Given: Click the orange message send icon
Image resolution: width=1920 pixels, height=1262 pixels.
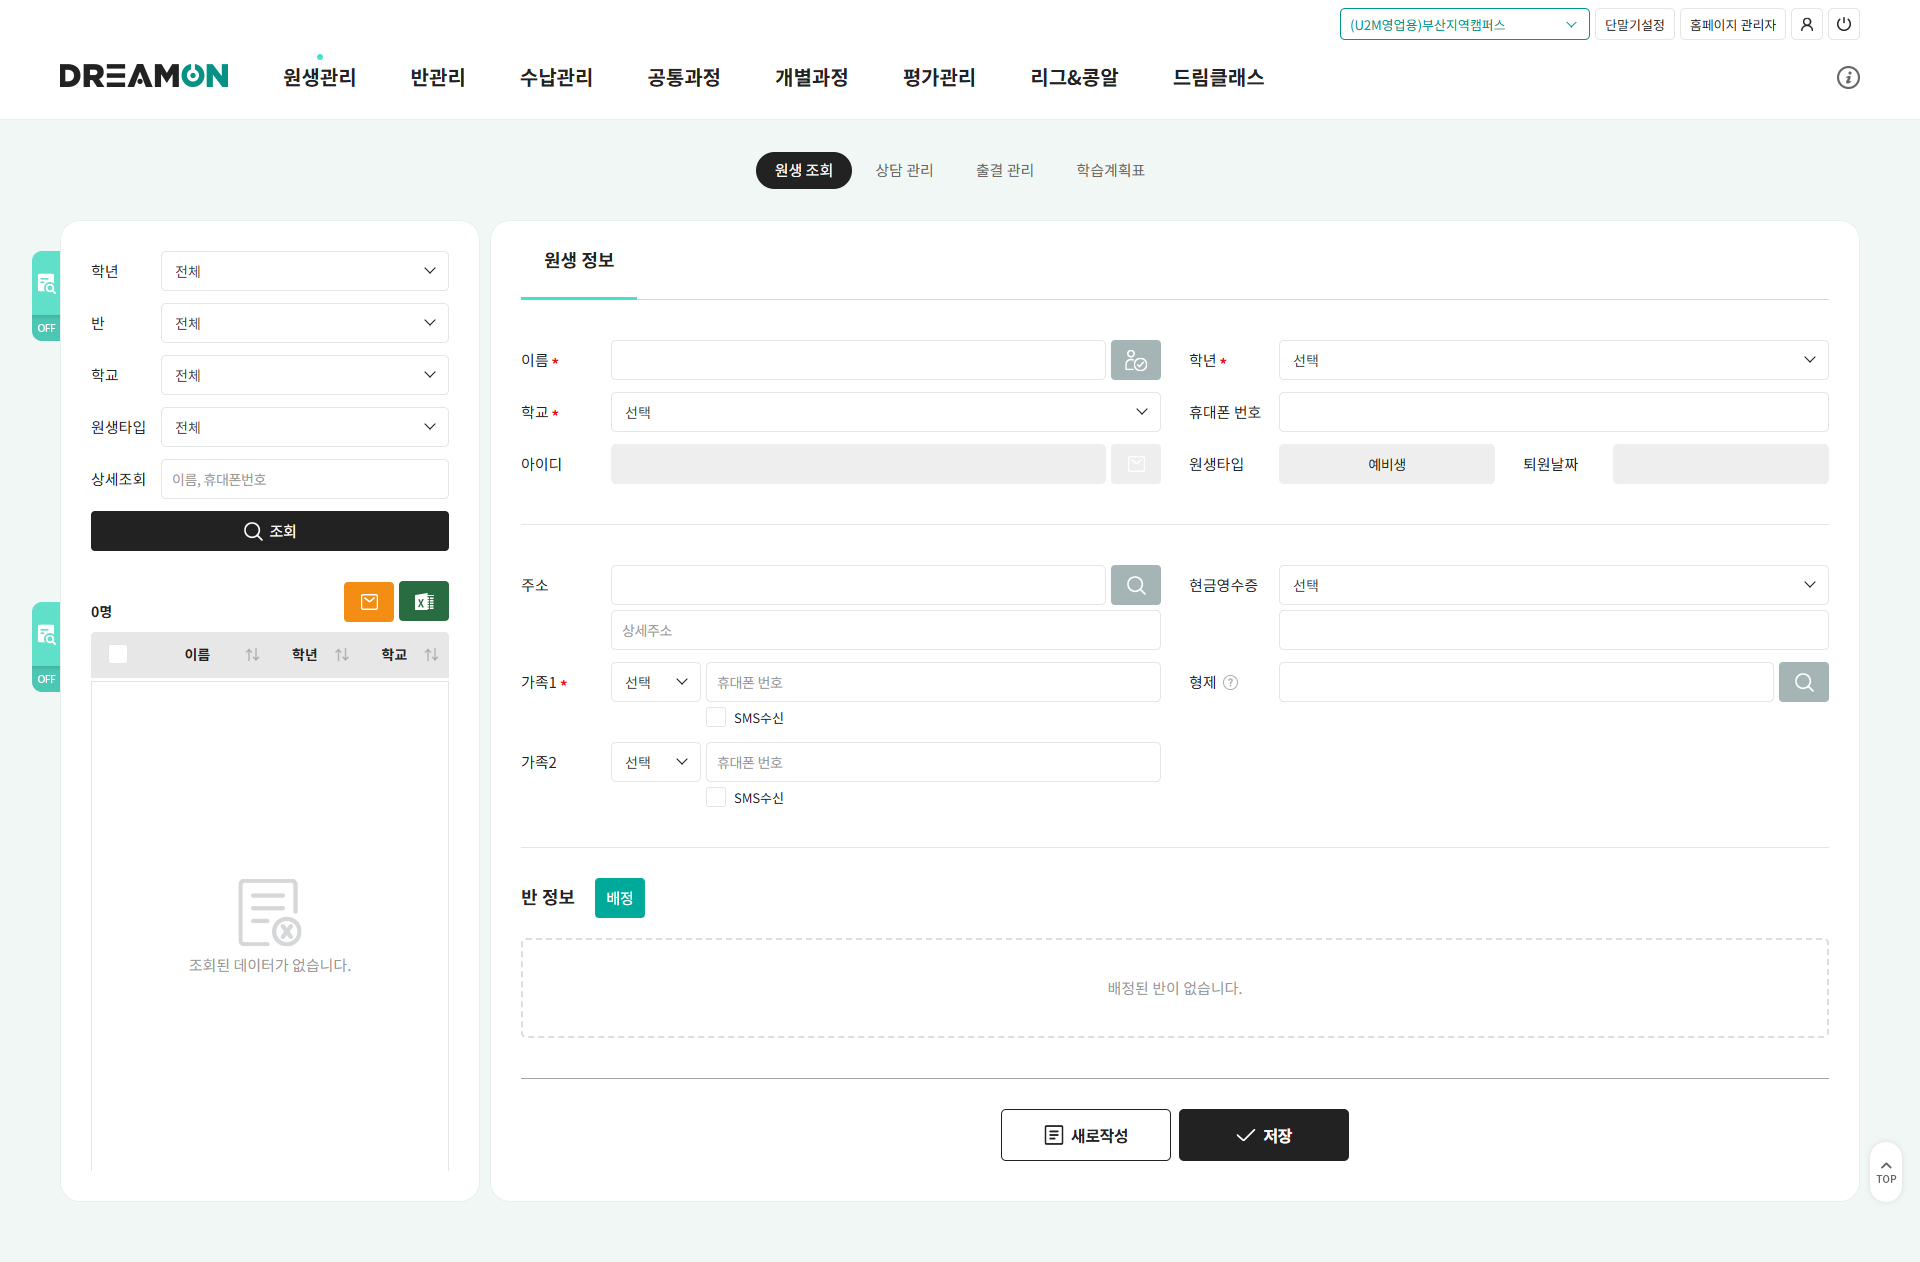Looking at the screenshot, I should 369,601.
